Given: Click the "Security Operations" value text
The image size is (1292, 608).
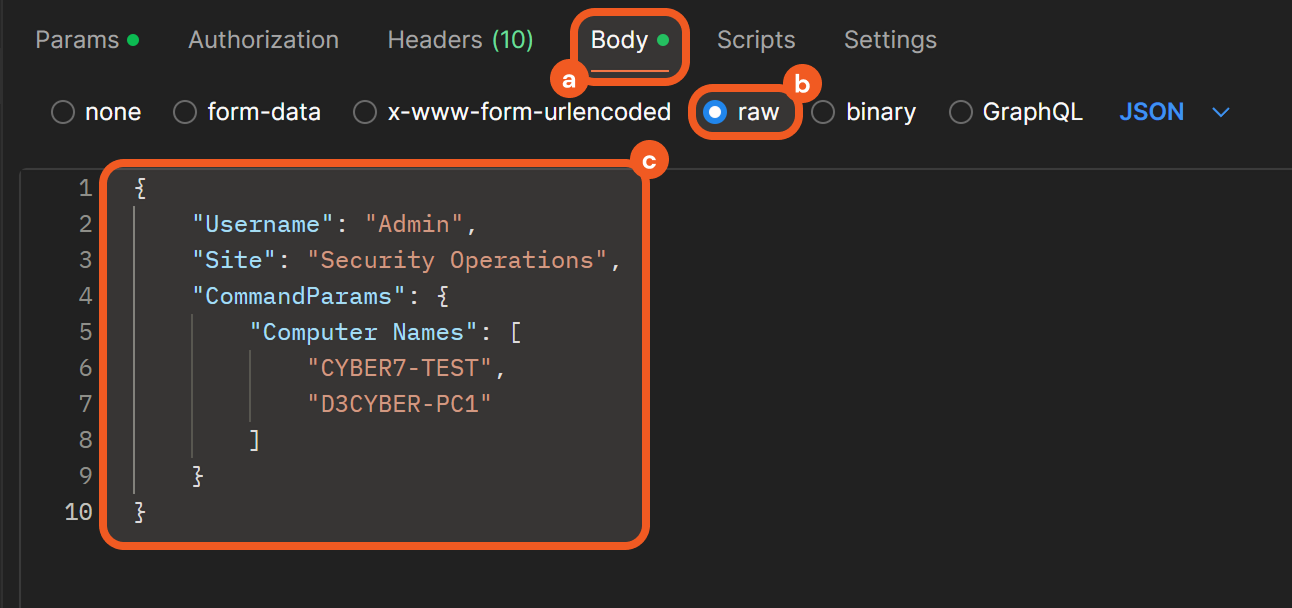Looking at the screenshot, I should point(457,260).
